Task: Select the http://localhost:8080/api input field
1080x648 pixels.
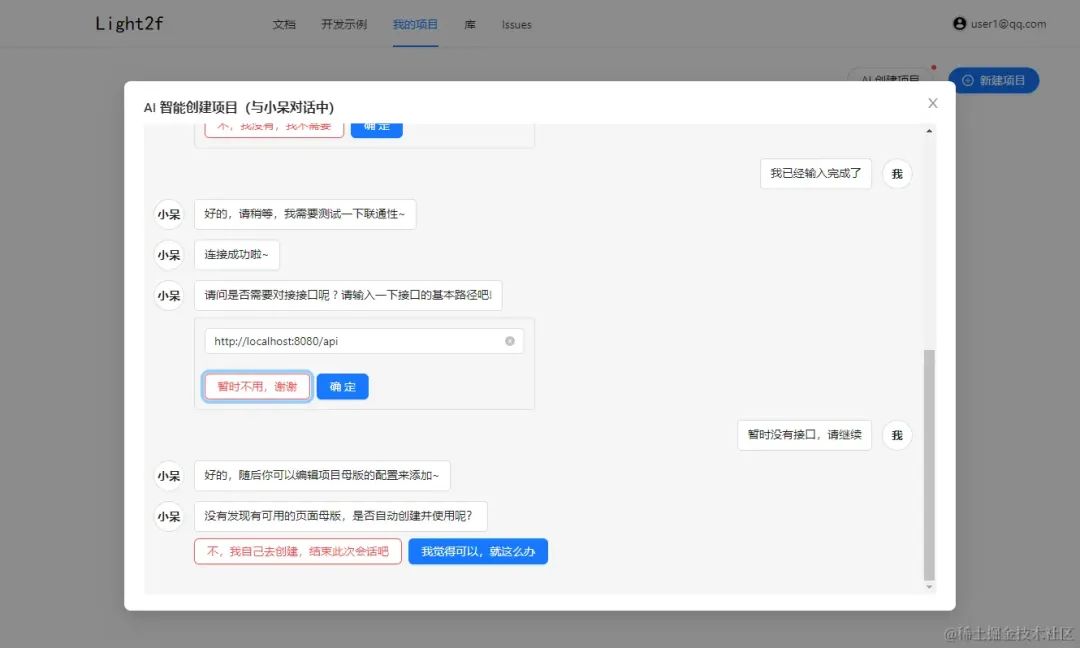Action: tap(350, 340)
